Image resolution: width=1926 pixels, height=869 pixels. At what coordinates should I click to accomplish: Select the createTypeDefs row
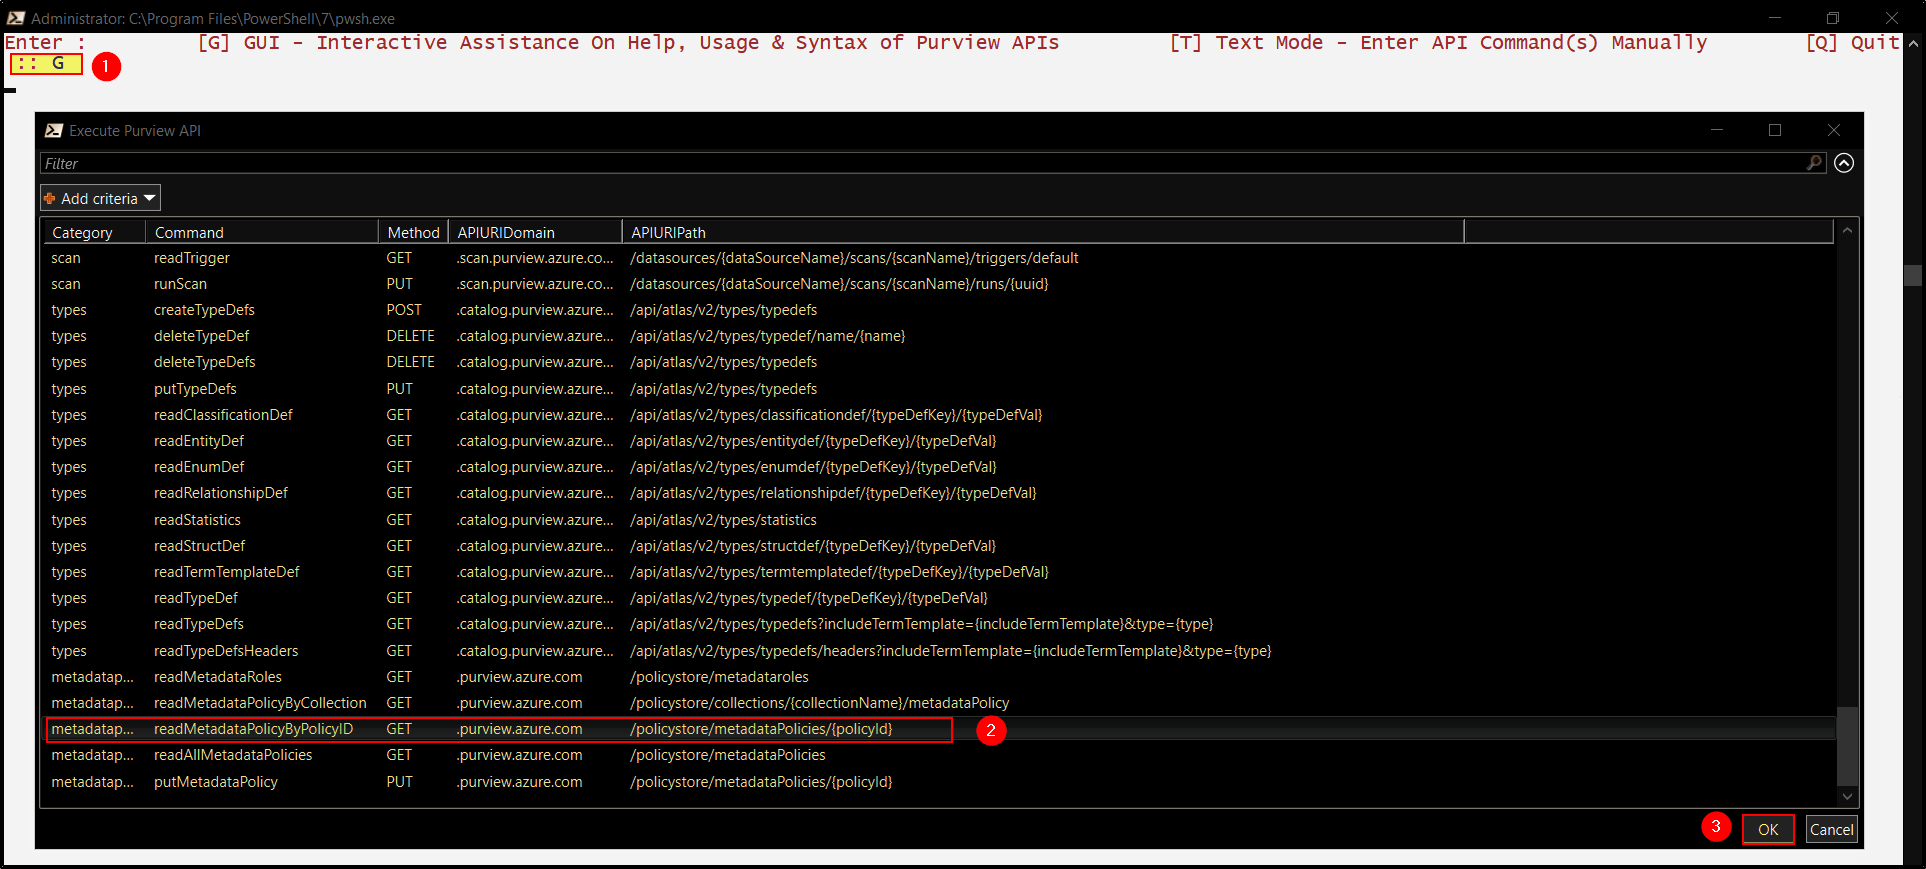point(940,310)
